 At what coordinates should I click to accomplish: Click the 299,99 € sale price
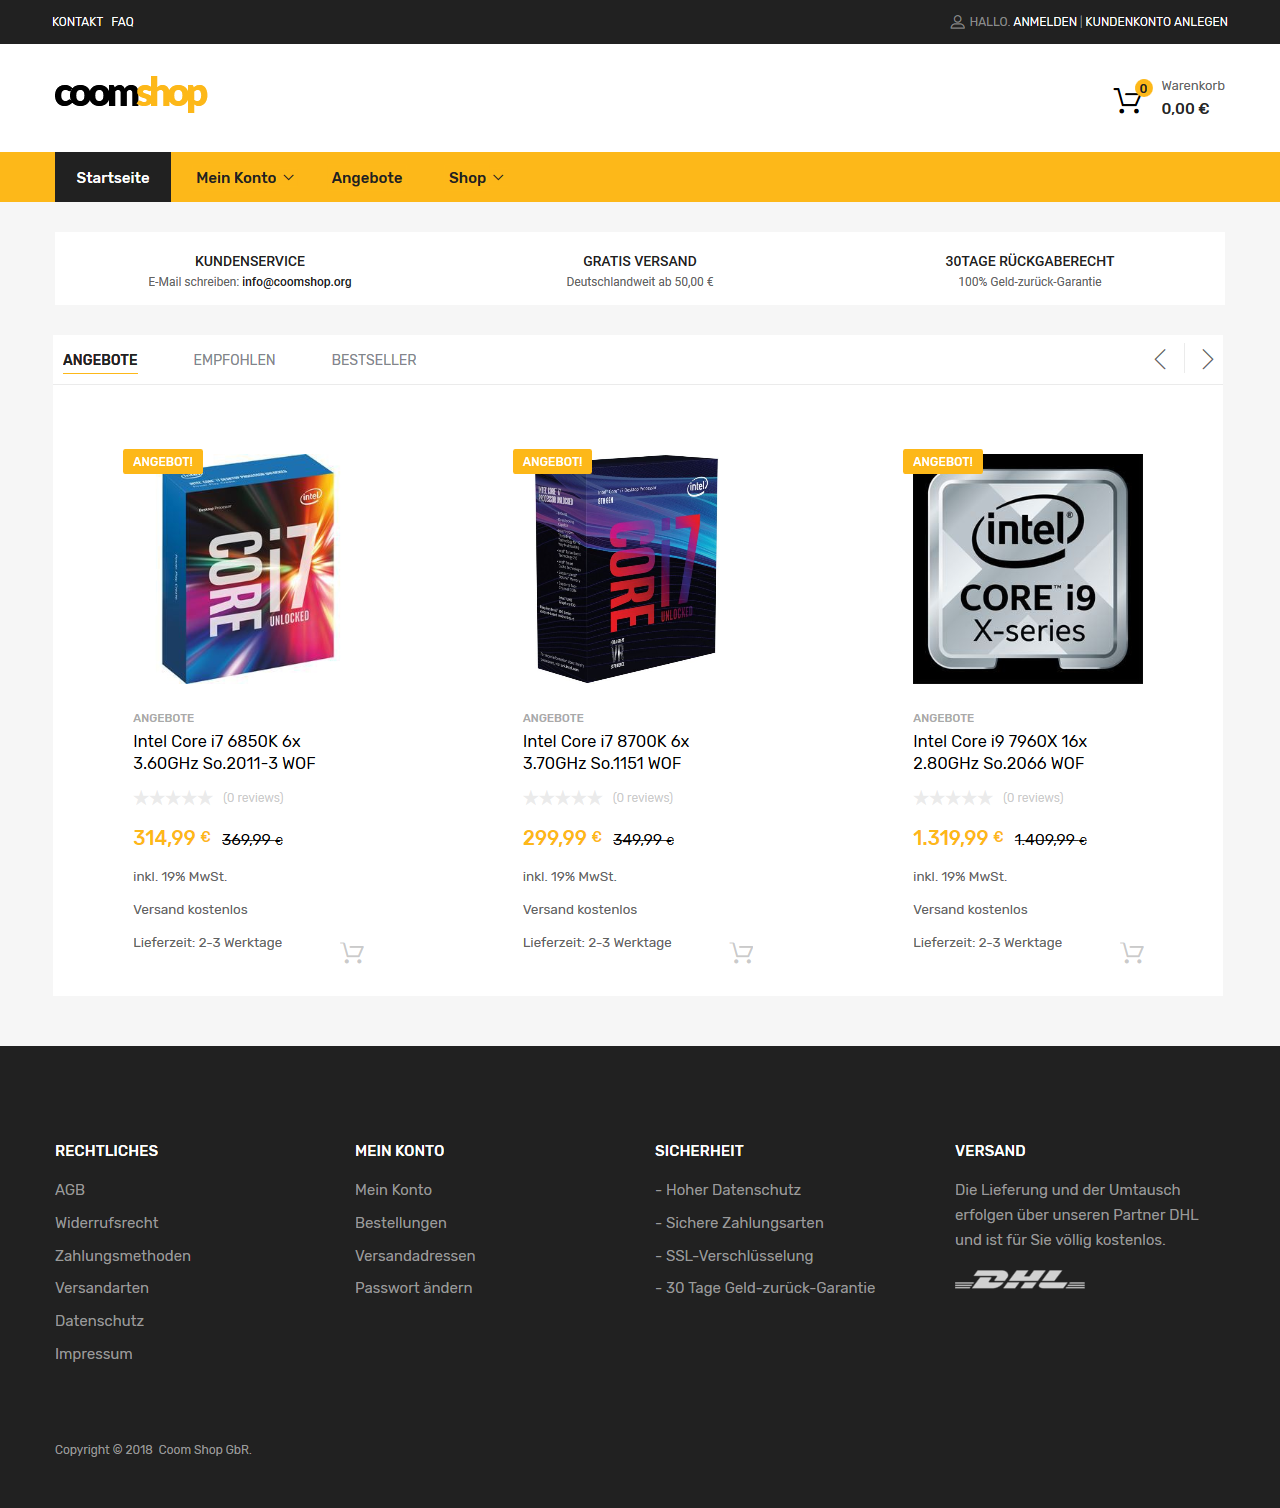tap(562, 838)
